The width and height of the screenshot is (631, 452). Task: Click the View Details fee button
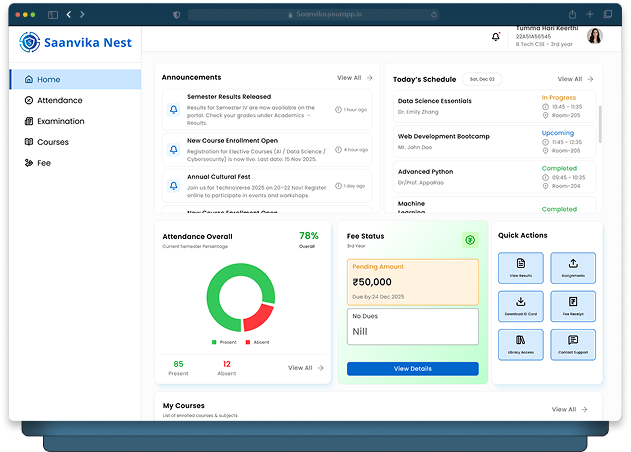click(412, 369)
